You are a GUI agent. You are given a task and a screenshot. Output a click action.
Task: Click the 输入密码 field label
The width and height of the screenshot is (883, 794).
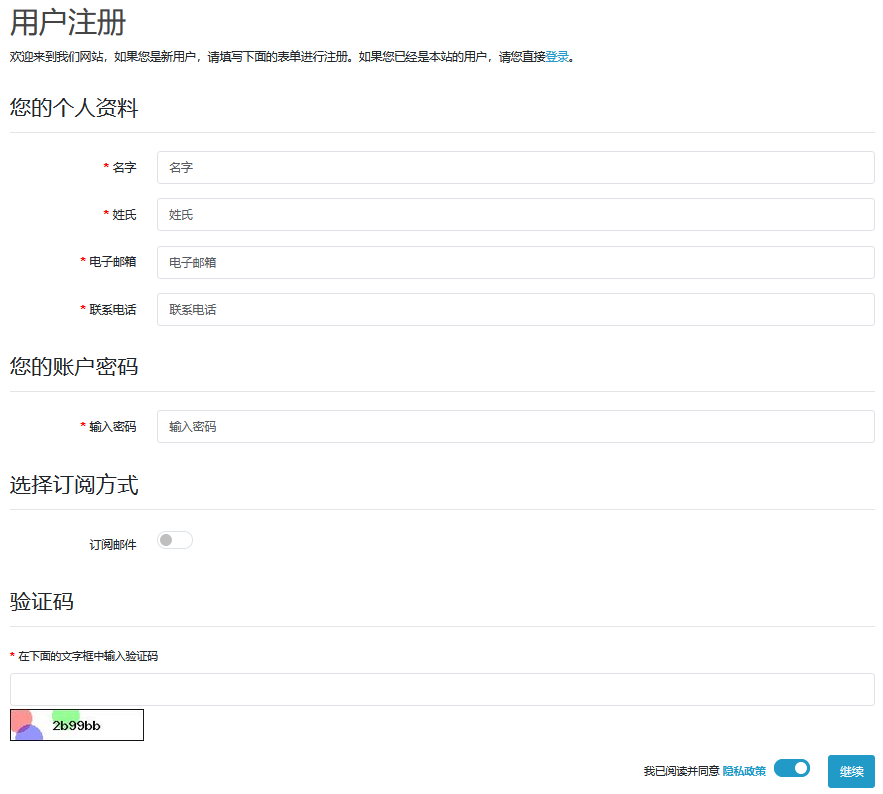(112, 427)
